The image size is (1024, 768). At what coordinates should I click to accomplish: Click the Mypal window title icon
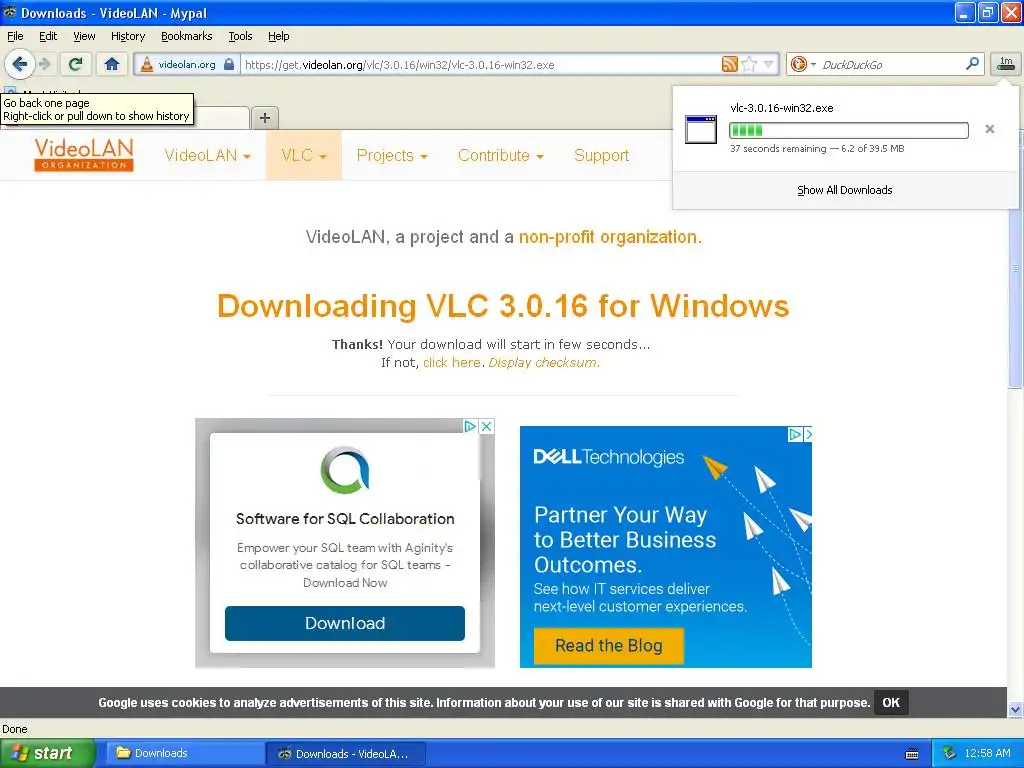(x=10, y=12)
